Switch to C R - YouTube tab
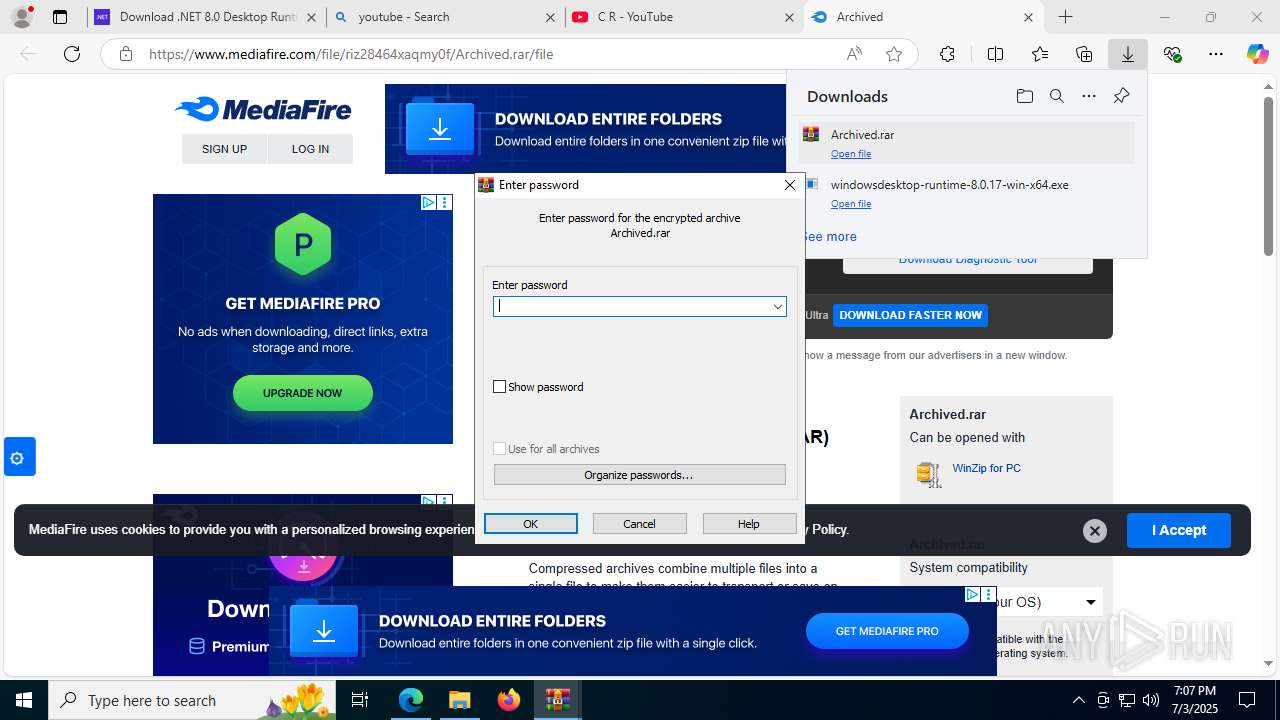The width and height of the screenshot is (1280, 720). coord(684,17)
